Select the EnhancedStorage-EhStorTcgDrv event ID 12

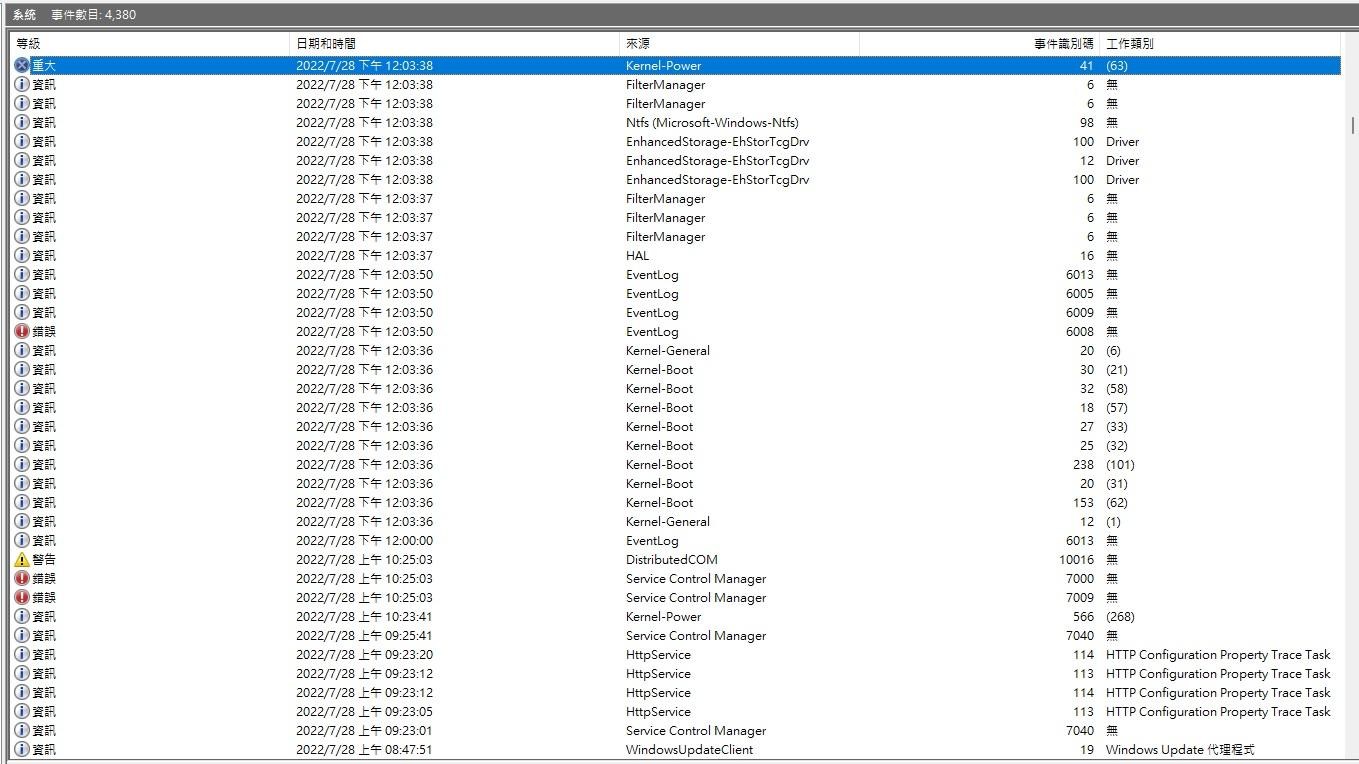point(717,161)
